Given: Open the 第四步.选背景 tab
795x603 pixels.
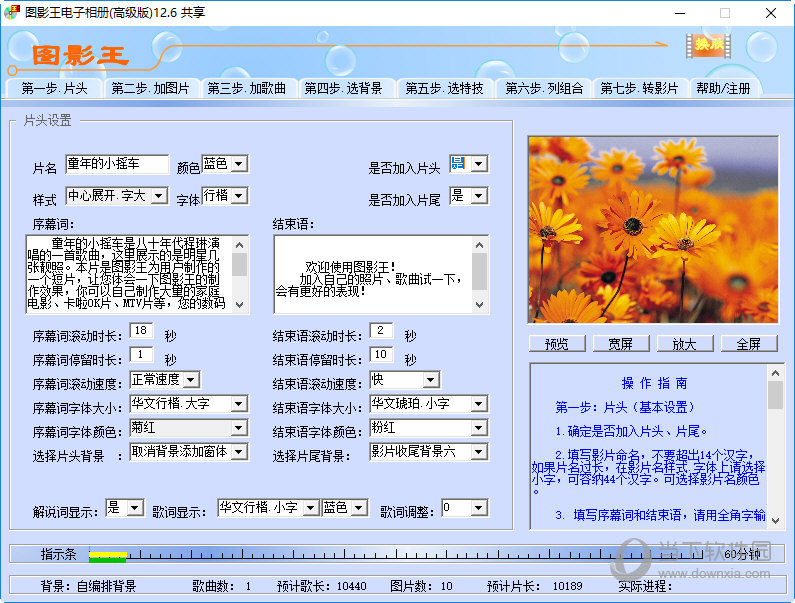Looking at the screenshot, I should 343,88.
